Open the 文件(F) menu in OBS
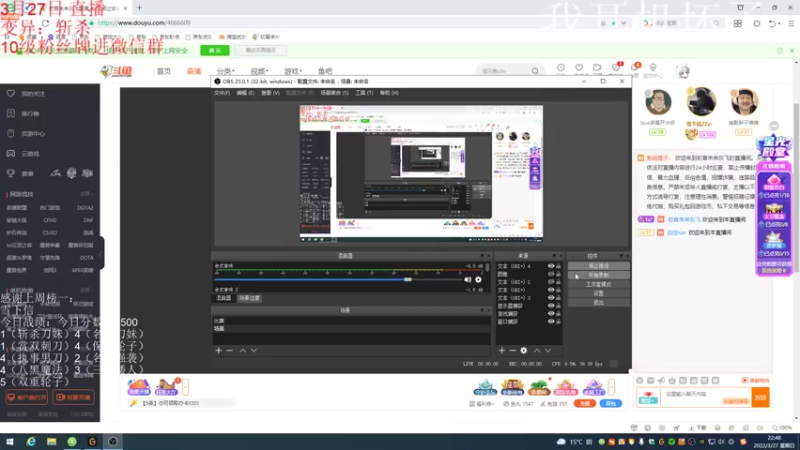 pos(222,93)
